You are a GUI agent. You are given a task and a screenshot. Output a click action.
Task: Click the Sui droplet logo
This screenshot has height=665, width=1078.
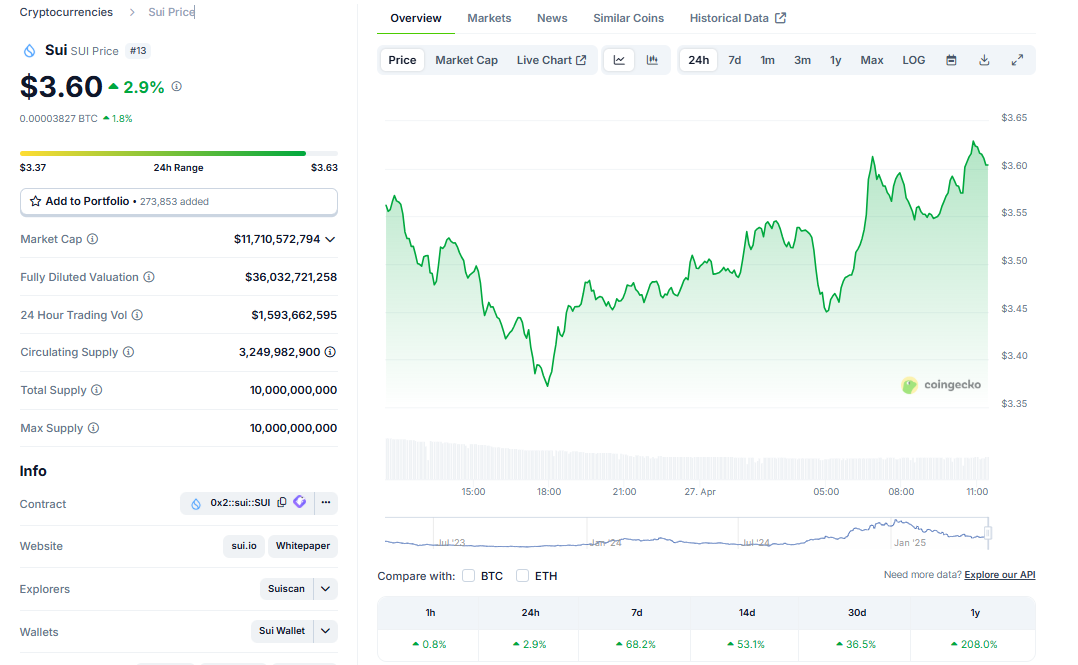(29, 50)
